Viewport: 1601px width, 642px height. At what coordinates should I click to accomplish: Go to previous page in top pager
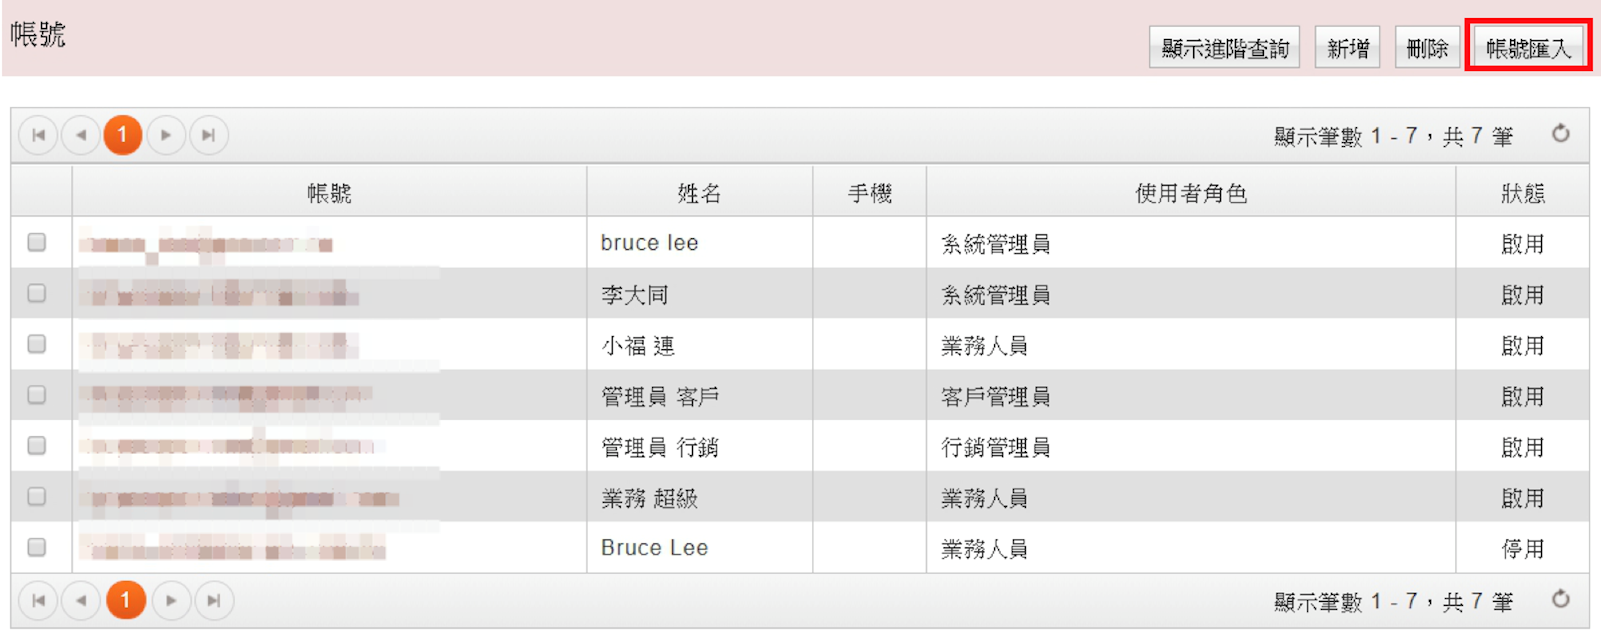click(x=81, y=135)
